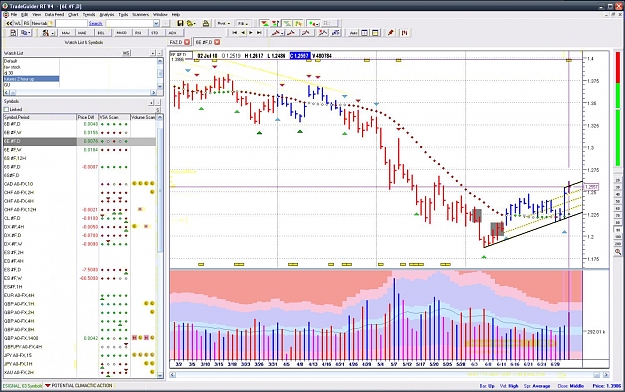Image resolution: width=625 pixels, height=392 pixels.
Task: Click the third red line drawing tool icon
Action: (x=306, y=33)
